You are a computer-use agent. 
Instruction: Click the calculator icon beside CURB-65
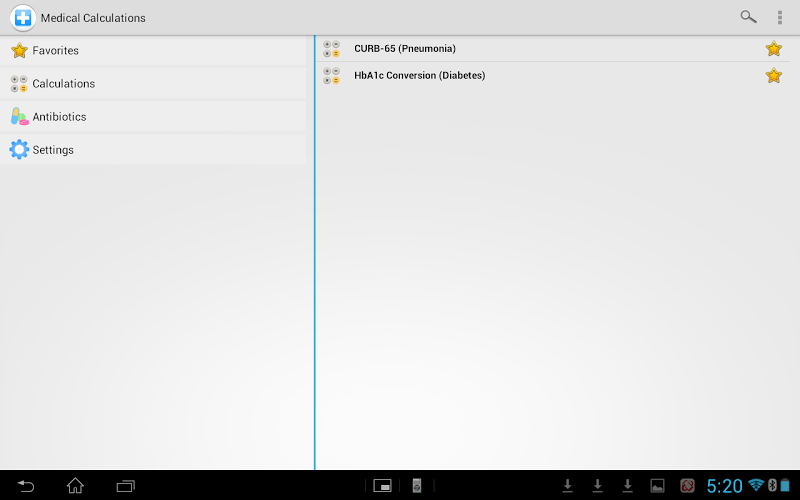[x=332, y=49]
